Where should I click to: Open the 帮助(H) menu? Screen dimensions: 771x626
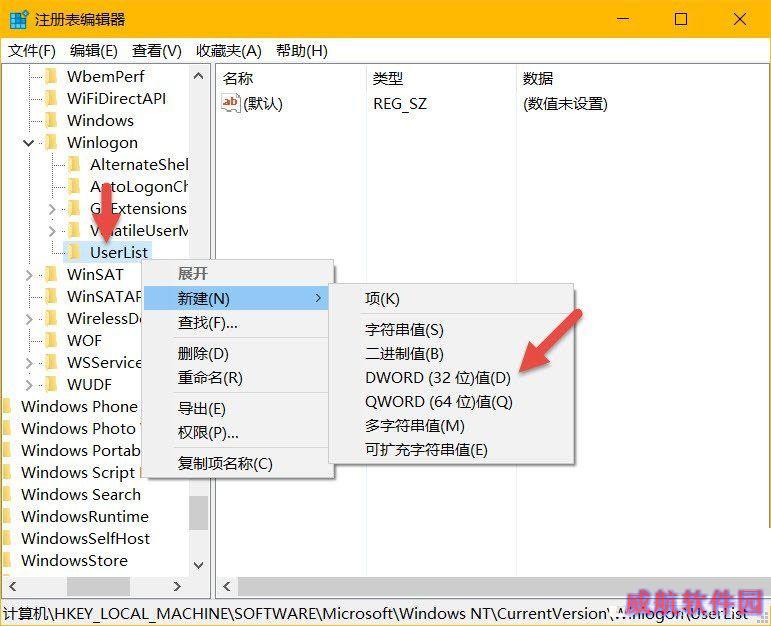click(x=302, y=51)
